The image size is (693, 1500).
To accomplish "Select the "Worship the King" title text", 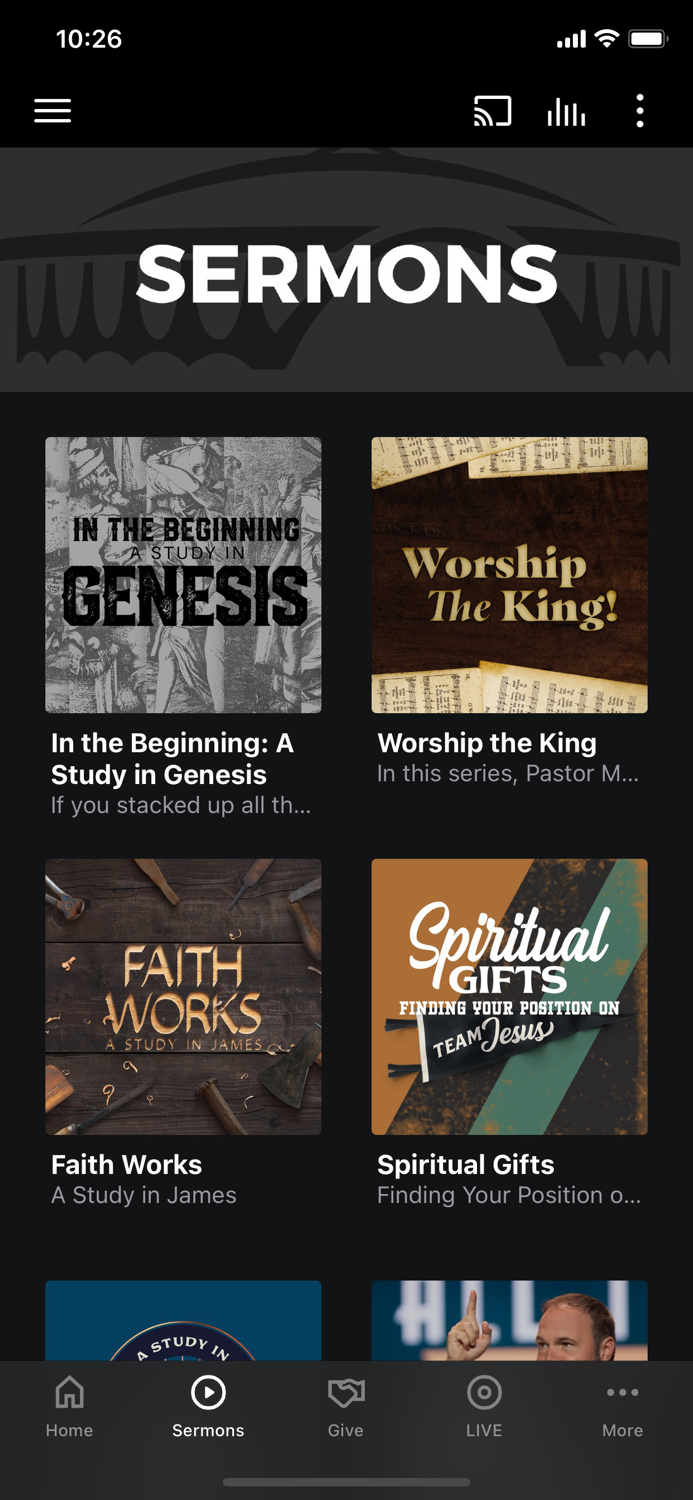I will [x=487, y=743].
